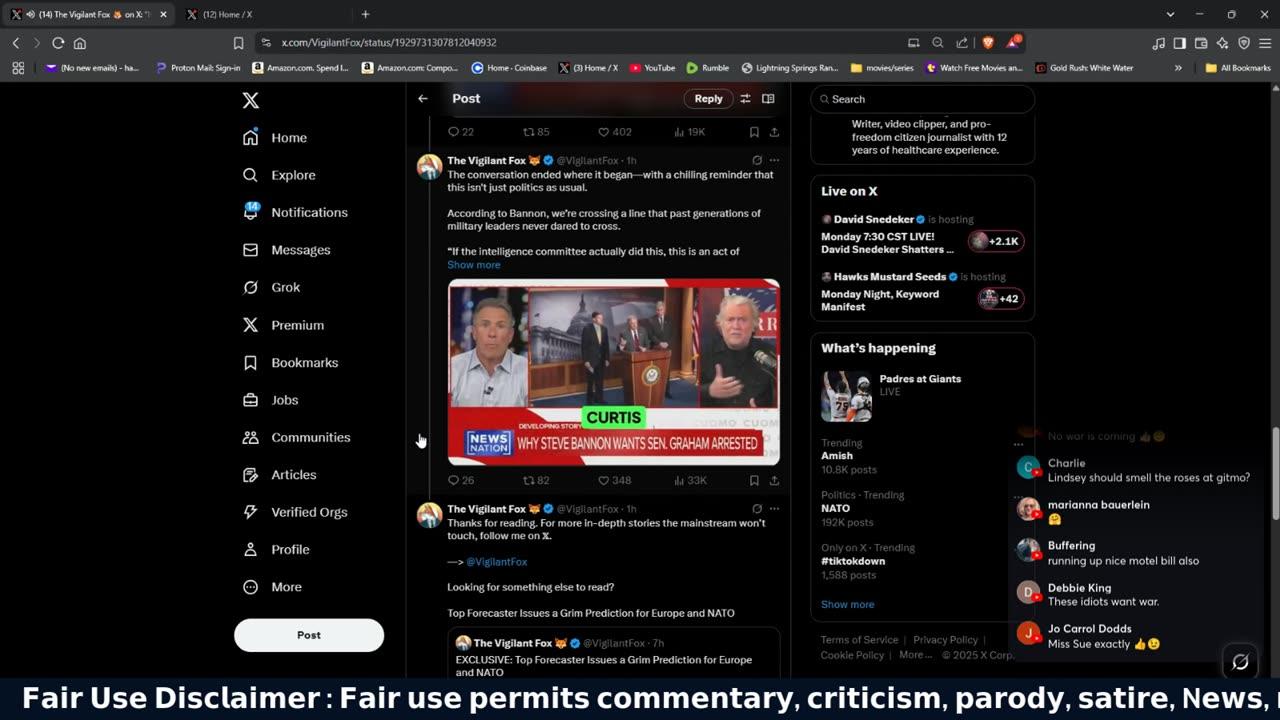Open more options on the 'Thanks for reading' post
Image resolution: width=1280 pixels, height=720 pixels.
(x=774, y=509)
